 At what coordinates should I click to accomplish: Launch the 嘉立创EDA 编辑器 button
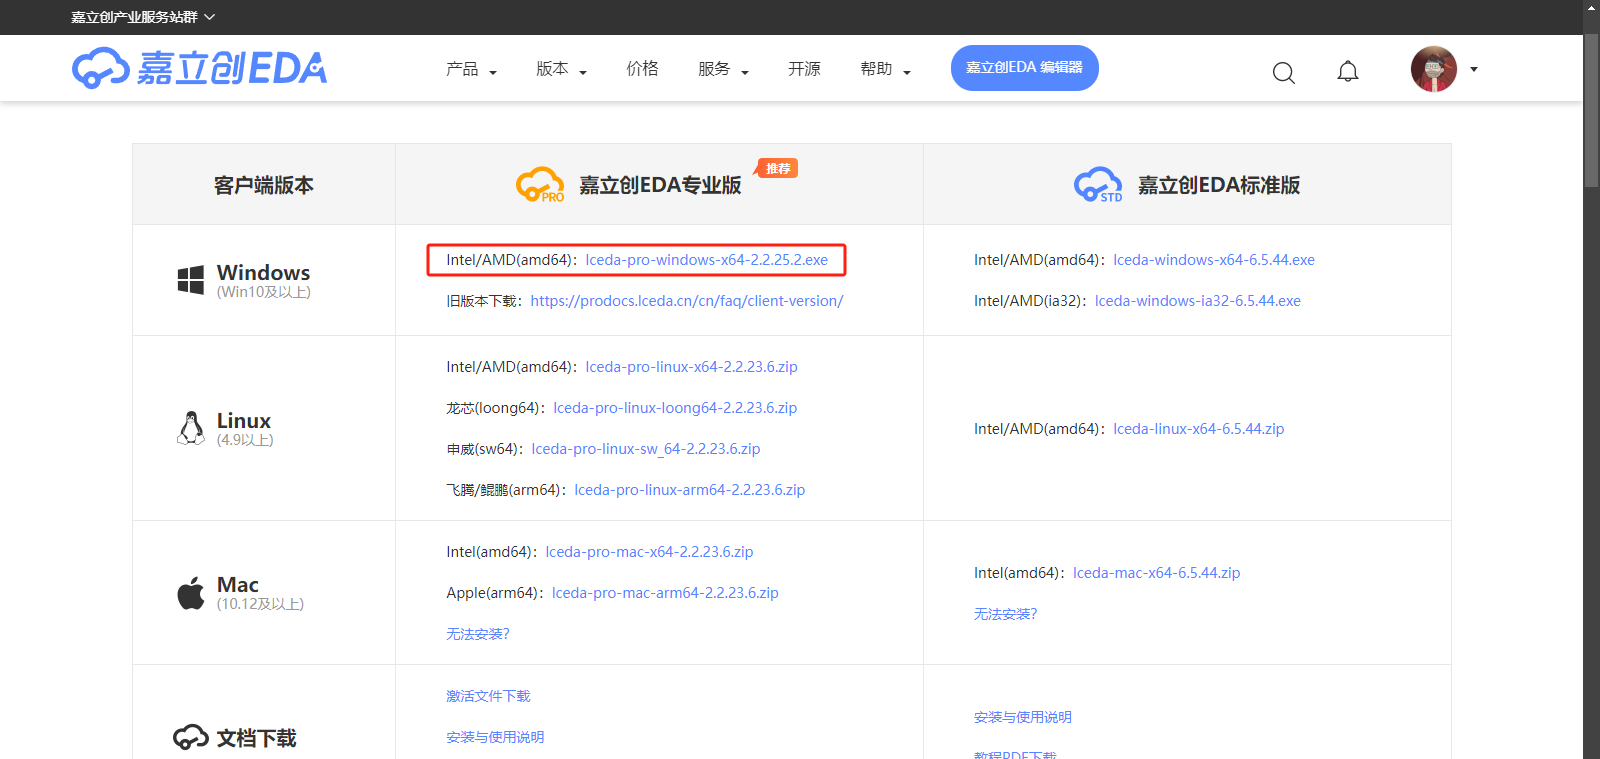[1025, 68]
